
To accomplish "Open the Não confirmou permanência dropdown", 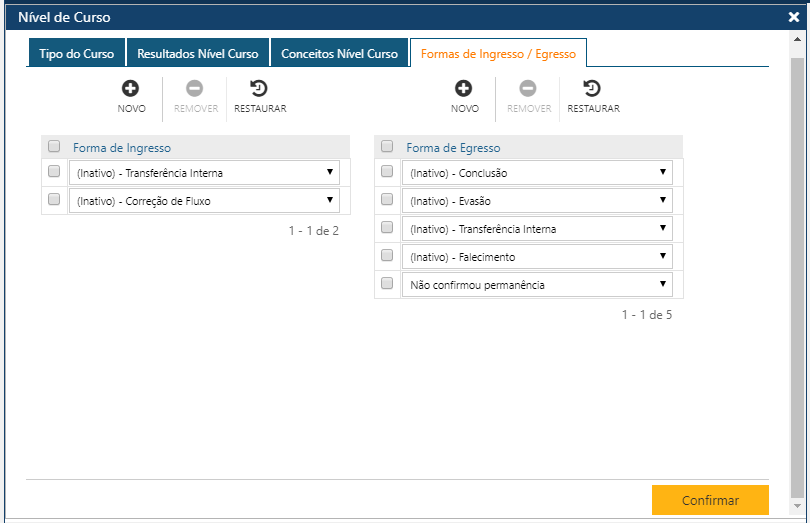I will (537, 285).
